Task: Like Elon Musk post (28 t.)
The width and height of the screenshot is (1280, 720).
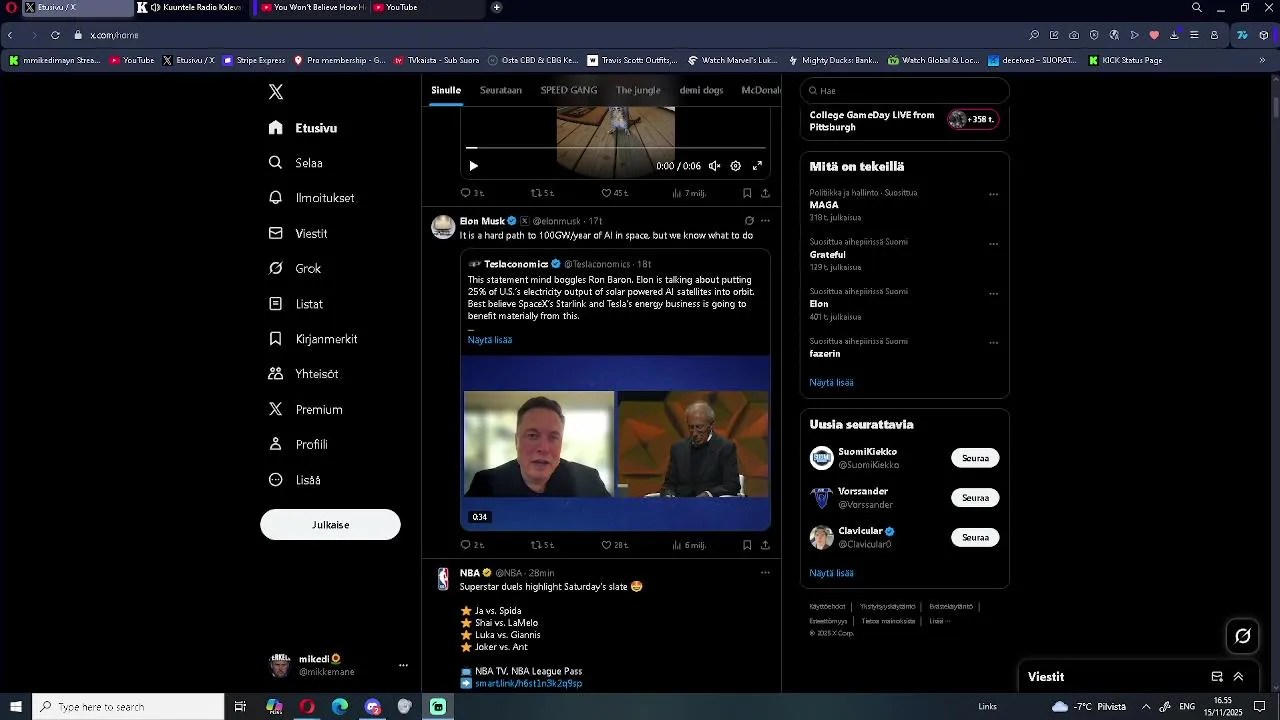Action: [x=614, y=545]
